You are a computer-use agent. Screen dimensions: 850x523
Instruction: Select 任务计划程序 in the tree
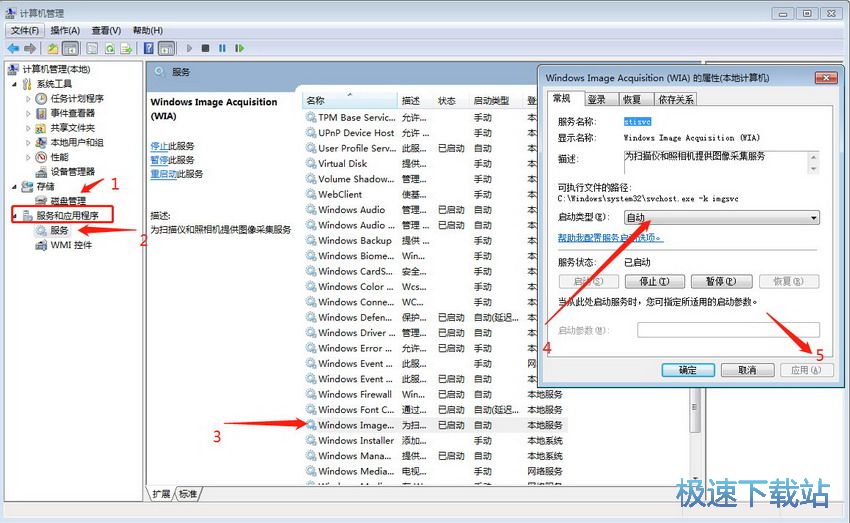(x=76, y=99)
